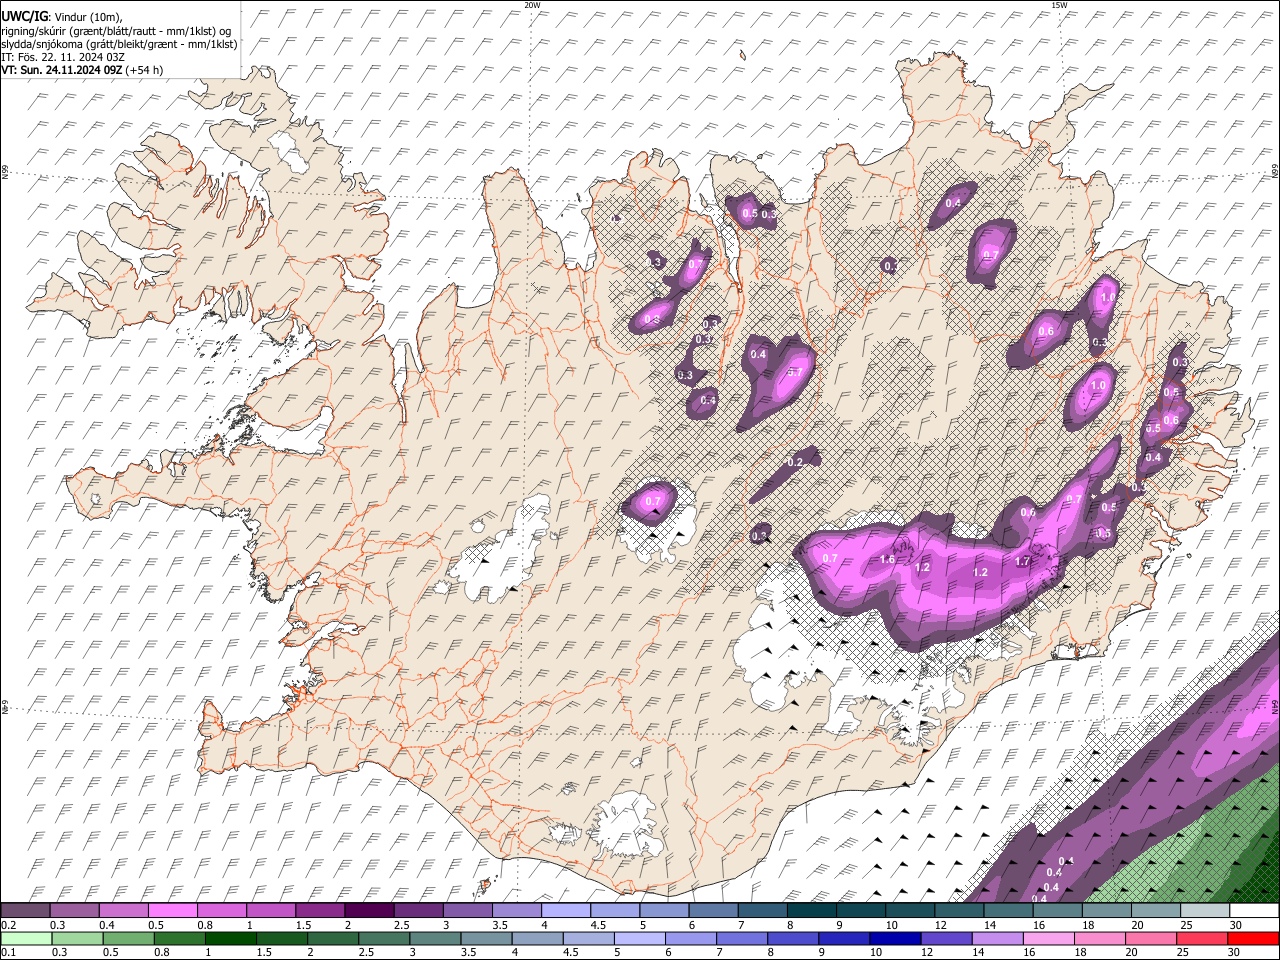Click the snow scale swatch starting at 0.2

click(x=26, y=910)
